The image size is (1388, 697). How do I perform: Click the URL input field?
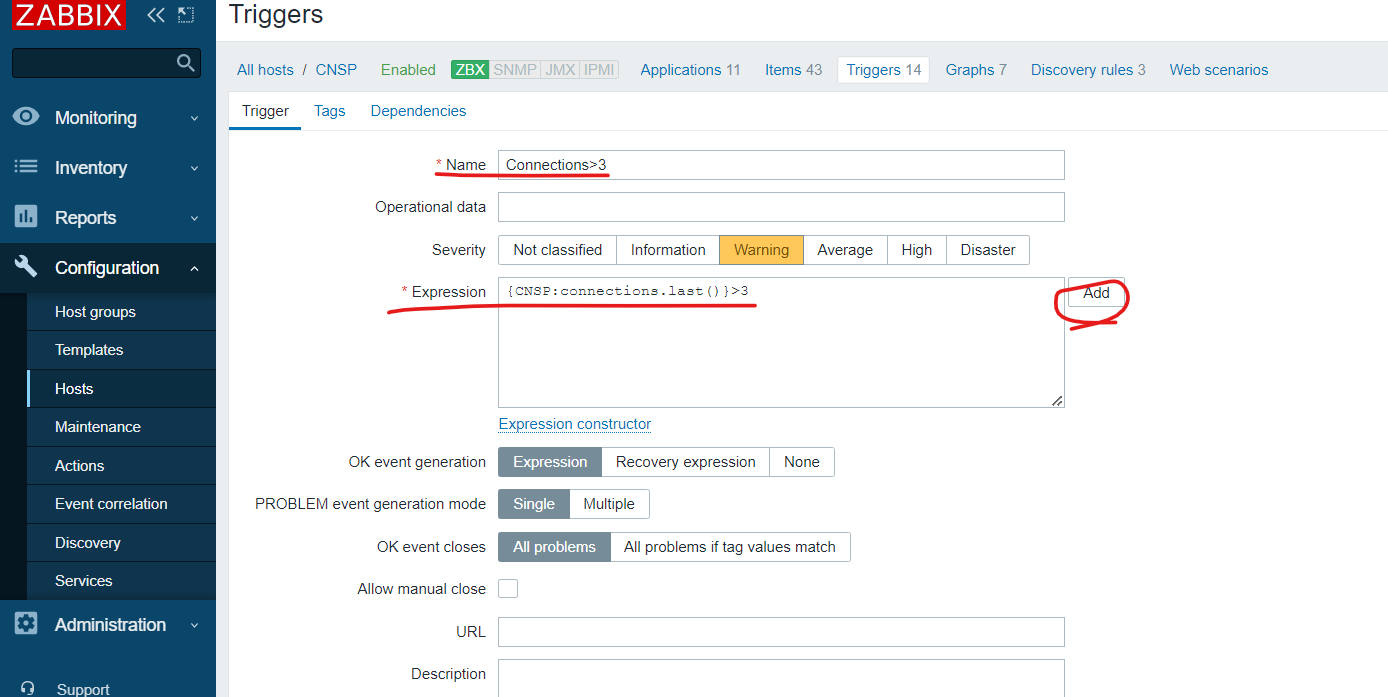[781, 632]
